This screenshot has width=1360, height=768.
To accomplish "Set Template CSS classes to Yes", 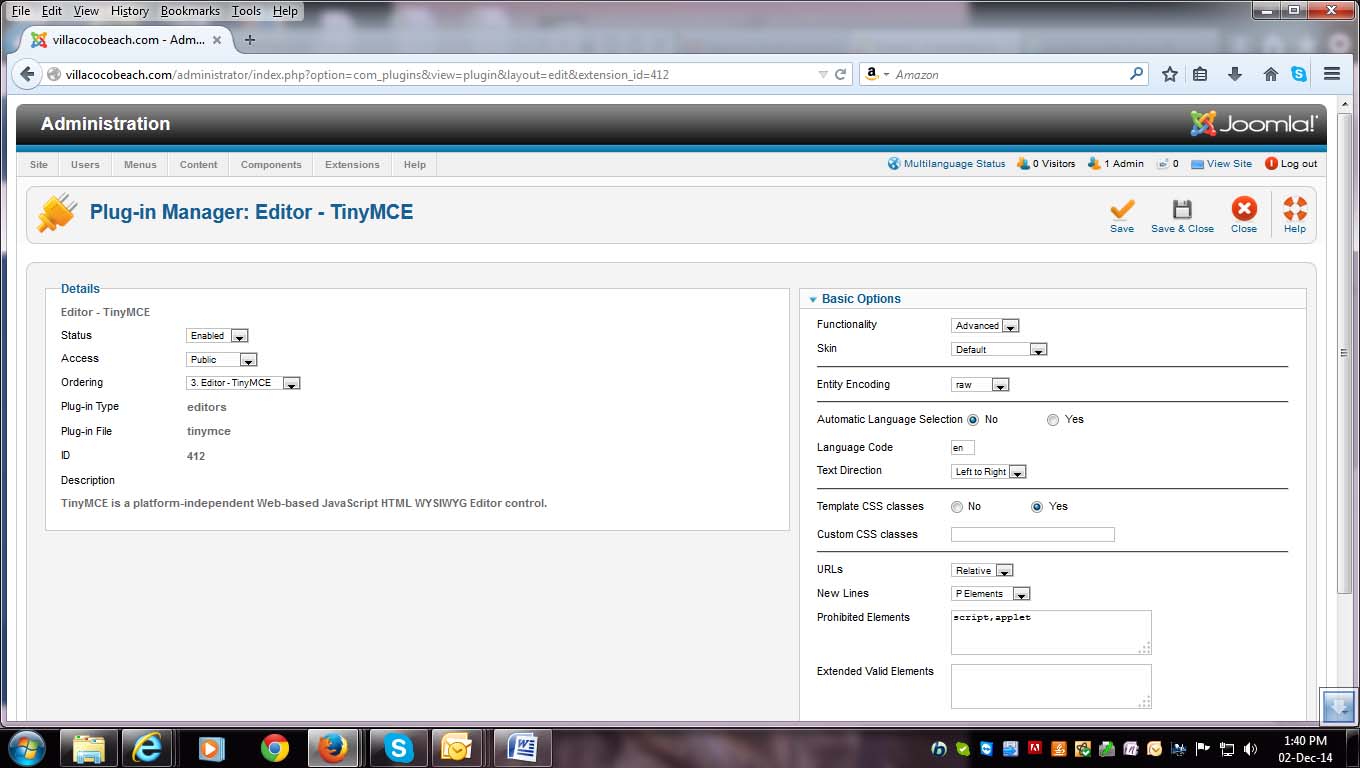I will coord(1037,507).
